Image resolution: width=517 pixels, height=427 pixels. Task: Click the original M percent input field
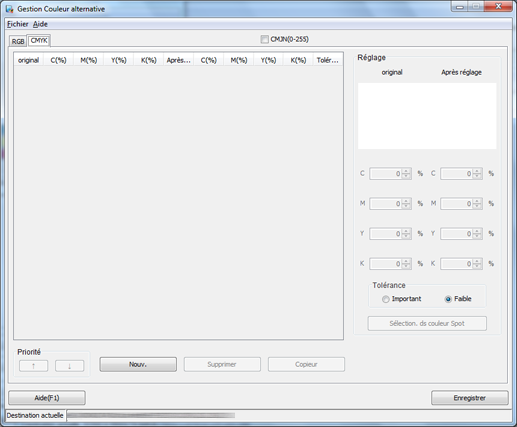pyautogui.click(x=386, y=204)
